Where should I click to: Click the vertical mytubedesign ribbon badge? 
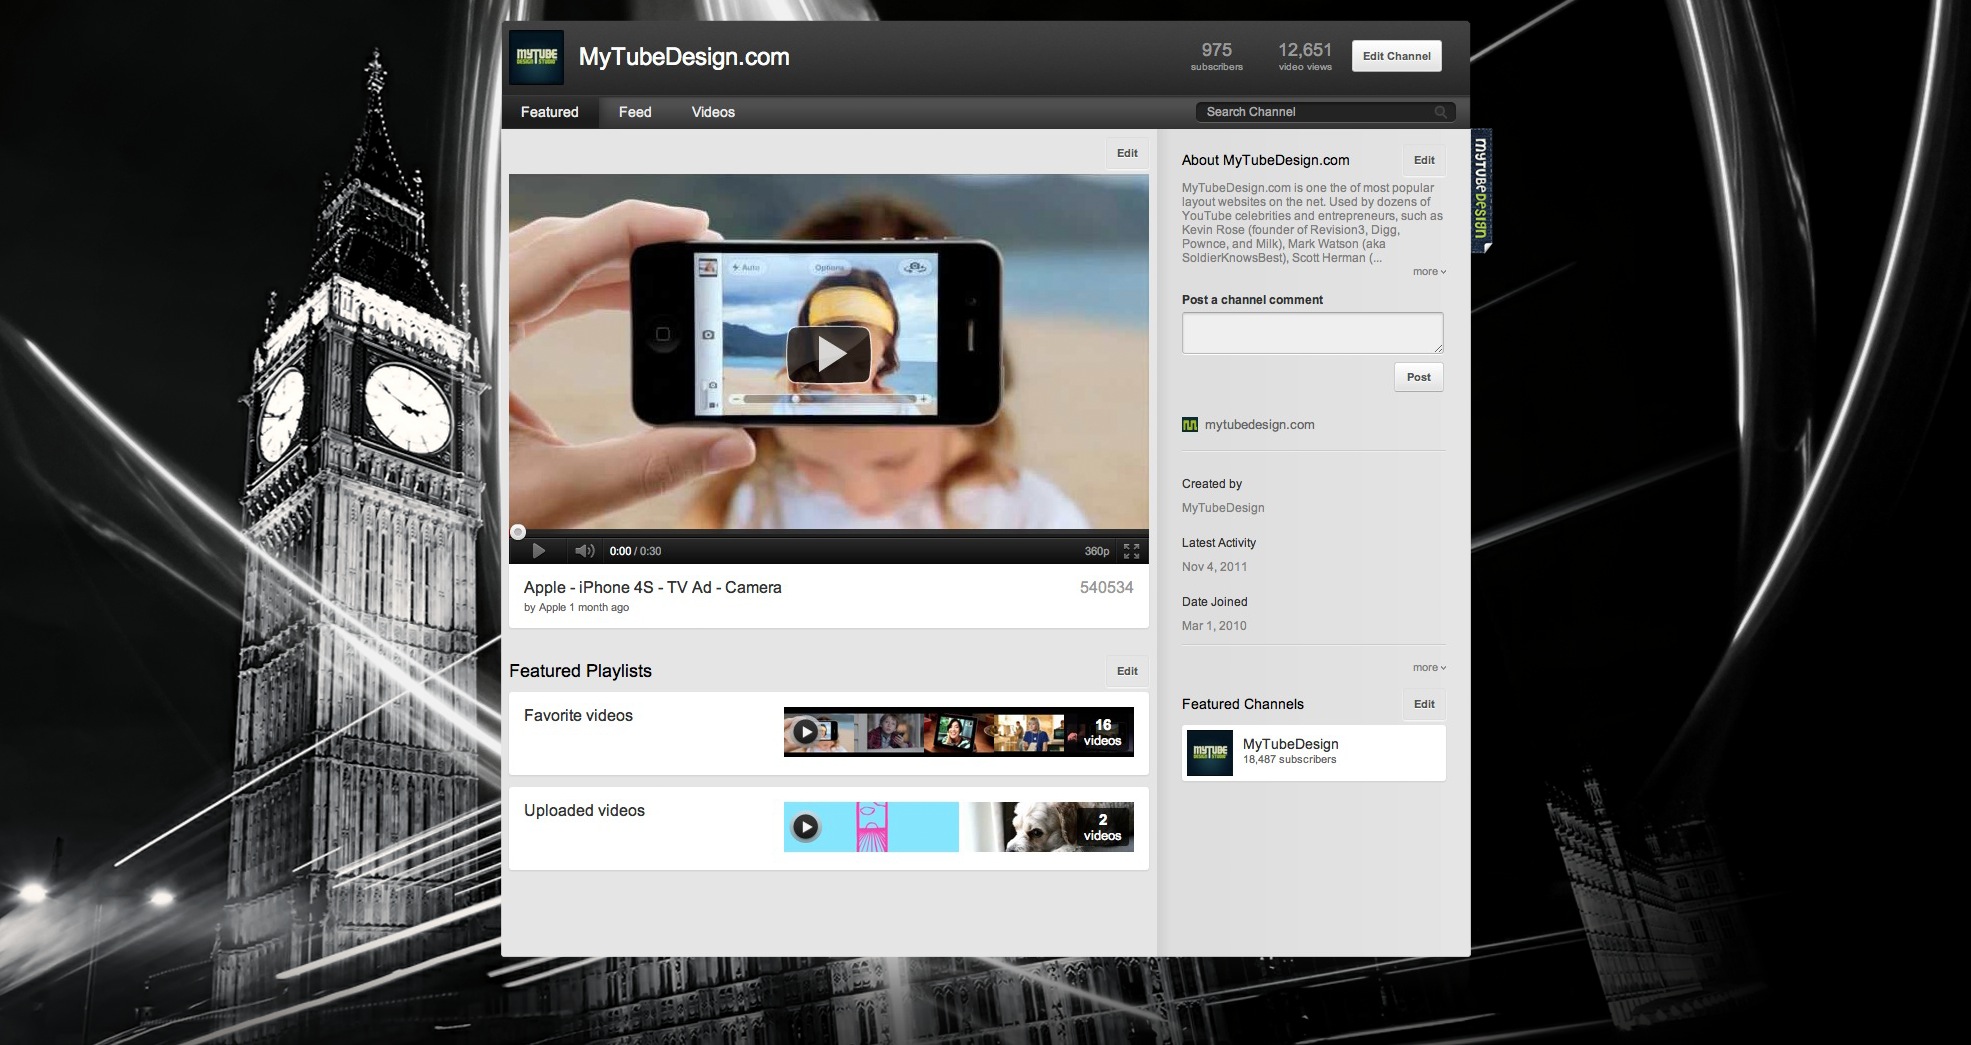pyautogui.click(x=1481, y=190)
